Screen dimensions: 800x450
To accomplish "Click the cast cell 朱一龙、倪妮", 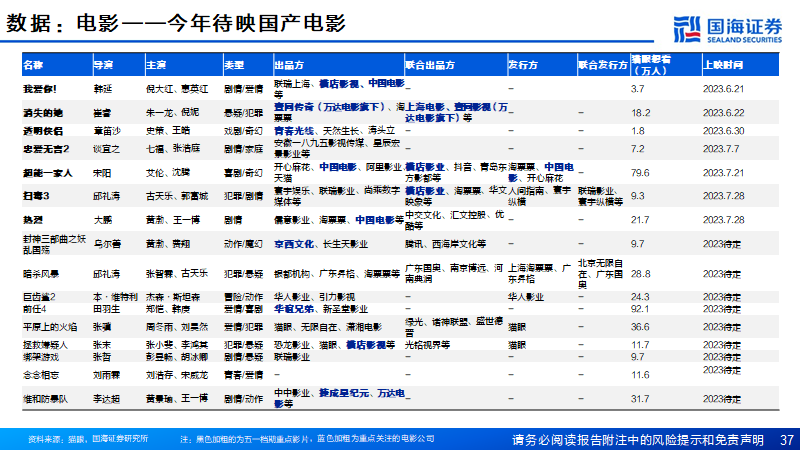I will click(172, 113).
